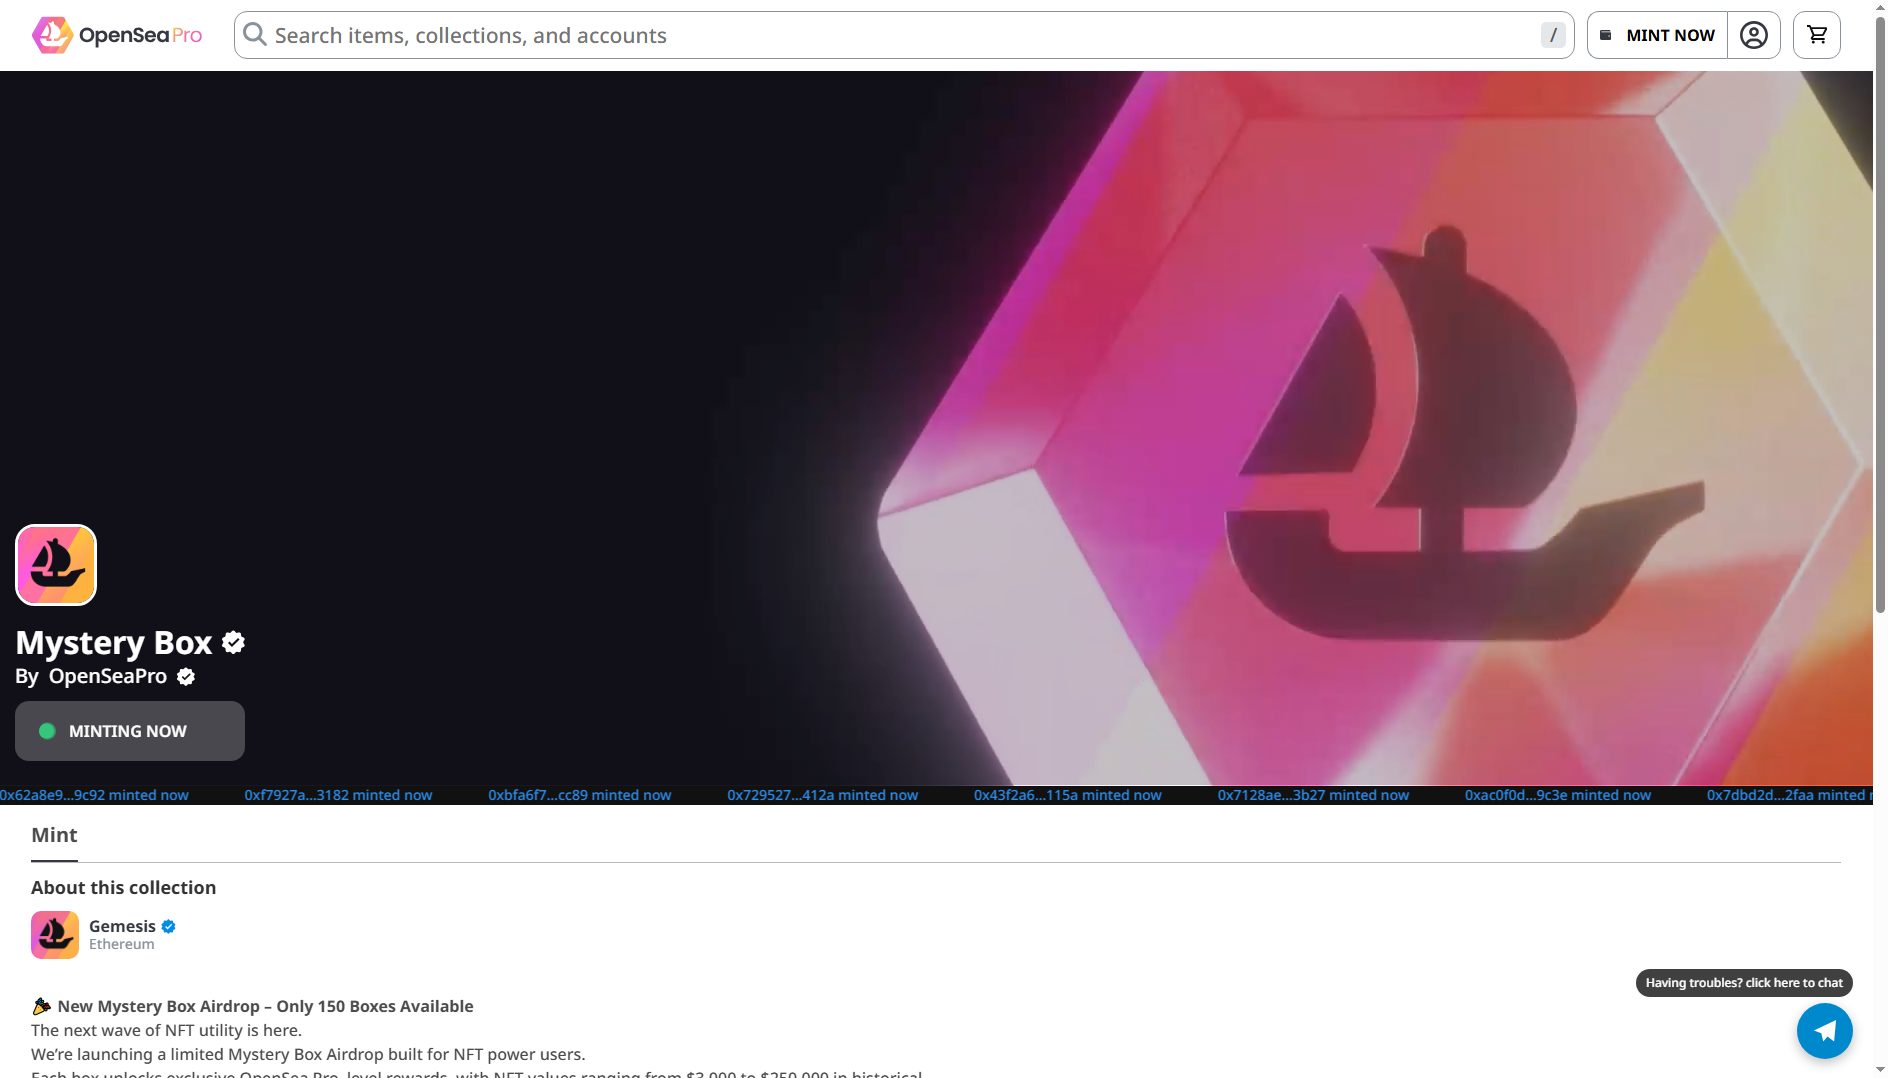Click ticker entry 0xac0f0d...9c3e minted now
This screenshot has height=1078, width=1888.
coord(1558,795)
